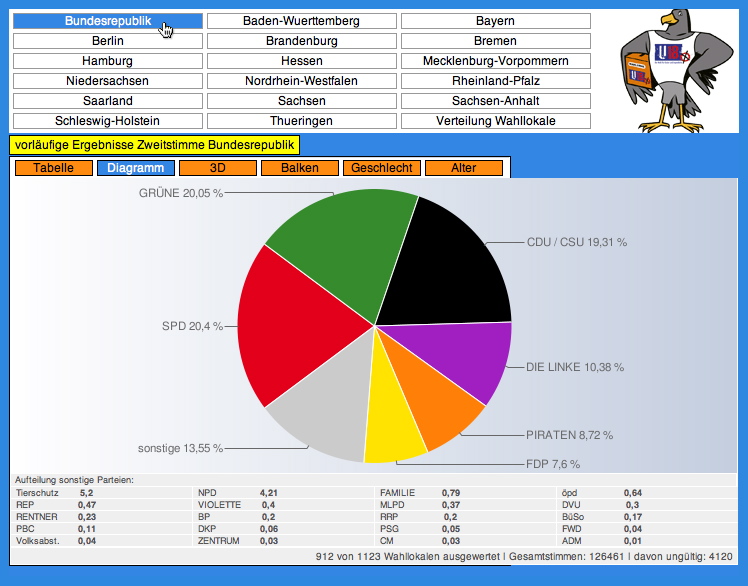
Task: Open Nordrhein-Westfalen results
Action: (301, 81)
